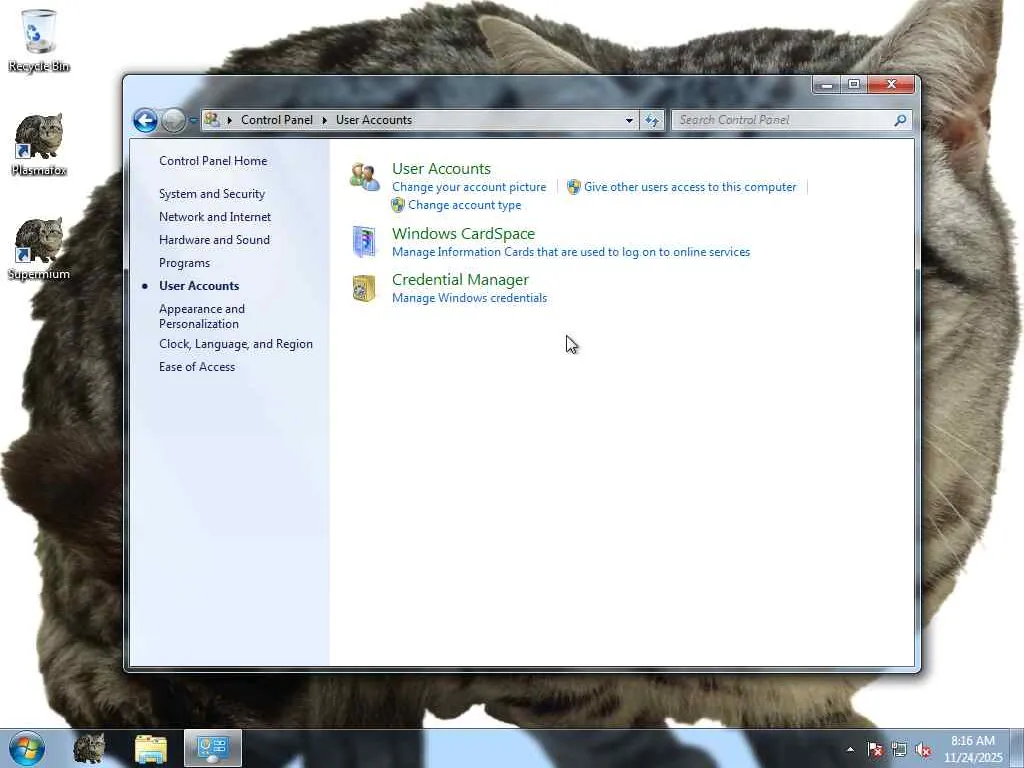Open the Credential Manager heading

[x=460, y=280]
